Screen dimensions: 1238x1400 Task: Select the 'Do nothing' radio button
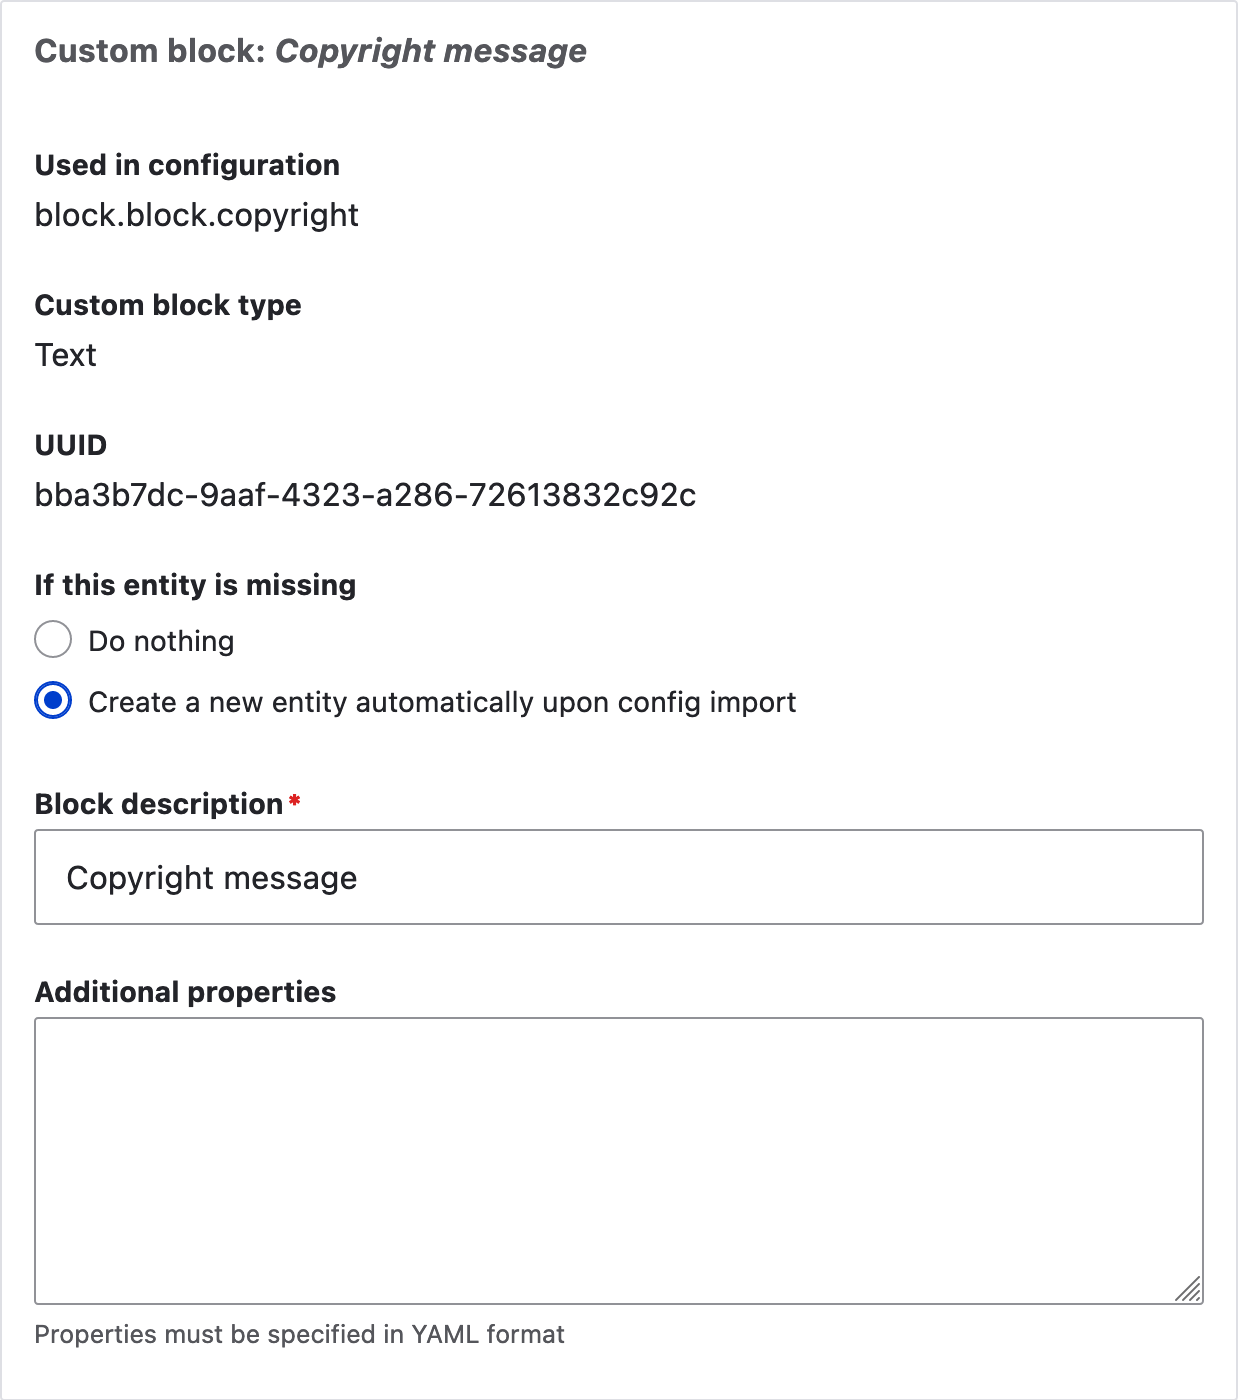pos(52,640)
